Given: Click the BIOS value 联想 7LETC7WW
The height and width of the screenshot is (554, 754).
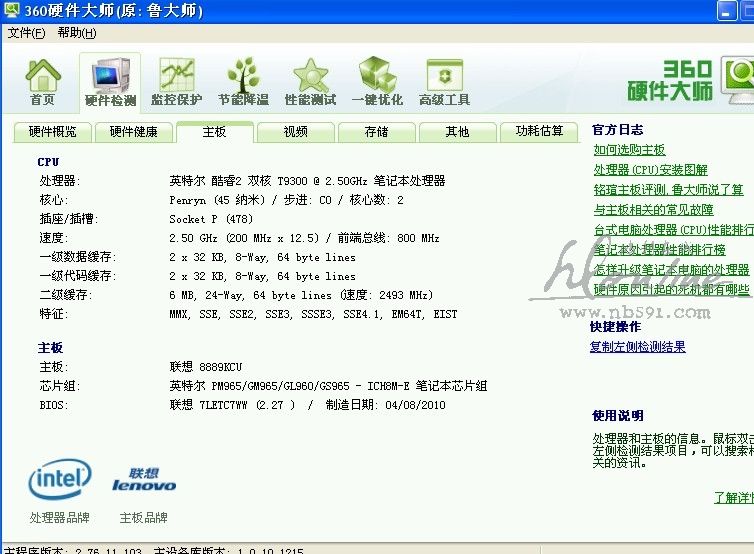Looking at the screenshot, I should [x=307, y=405].
